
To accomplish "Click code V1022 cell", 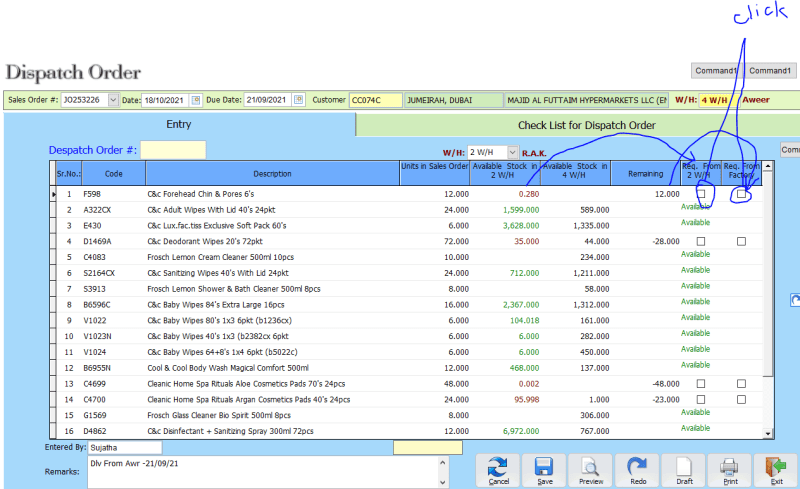I will (x=95, y=321).
